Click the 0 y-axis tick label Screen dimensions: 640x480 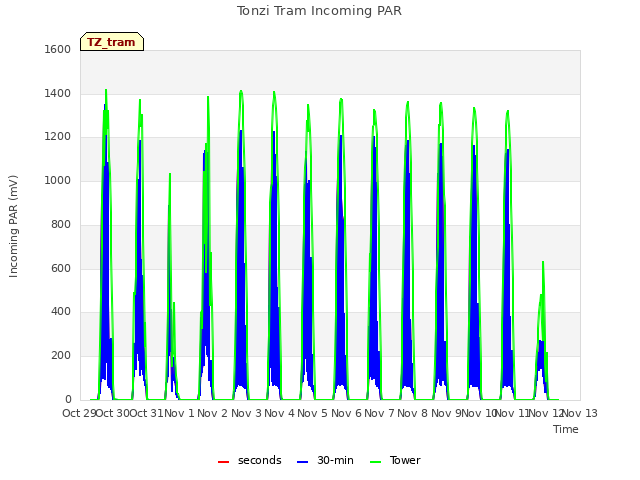point(68,400)
